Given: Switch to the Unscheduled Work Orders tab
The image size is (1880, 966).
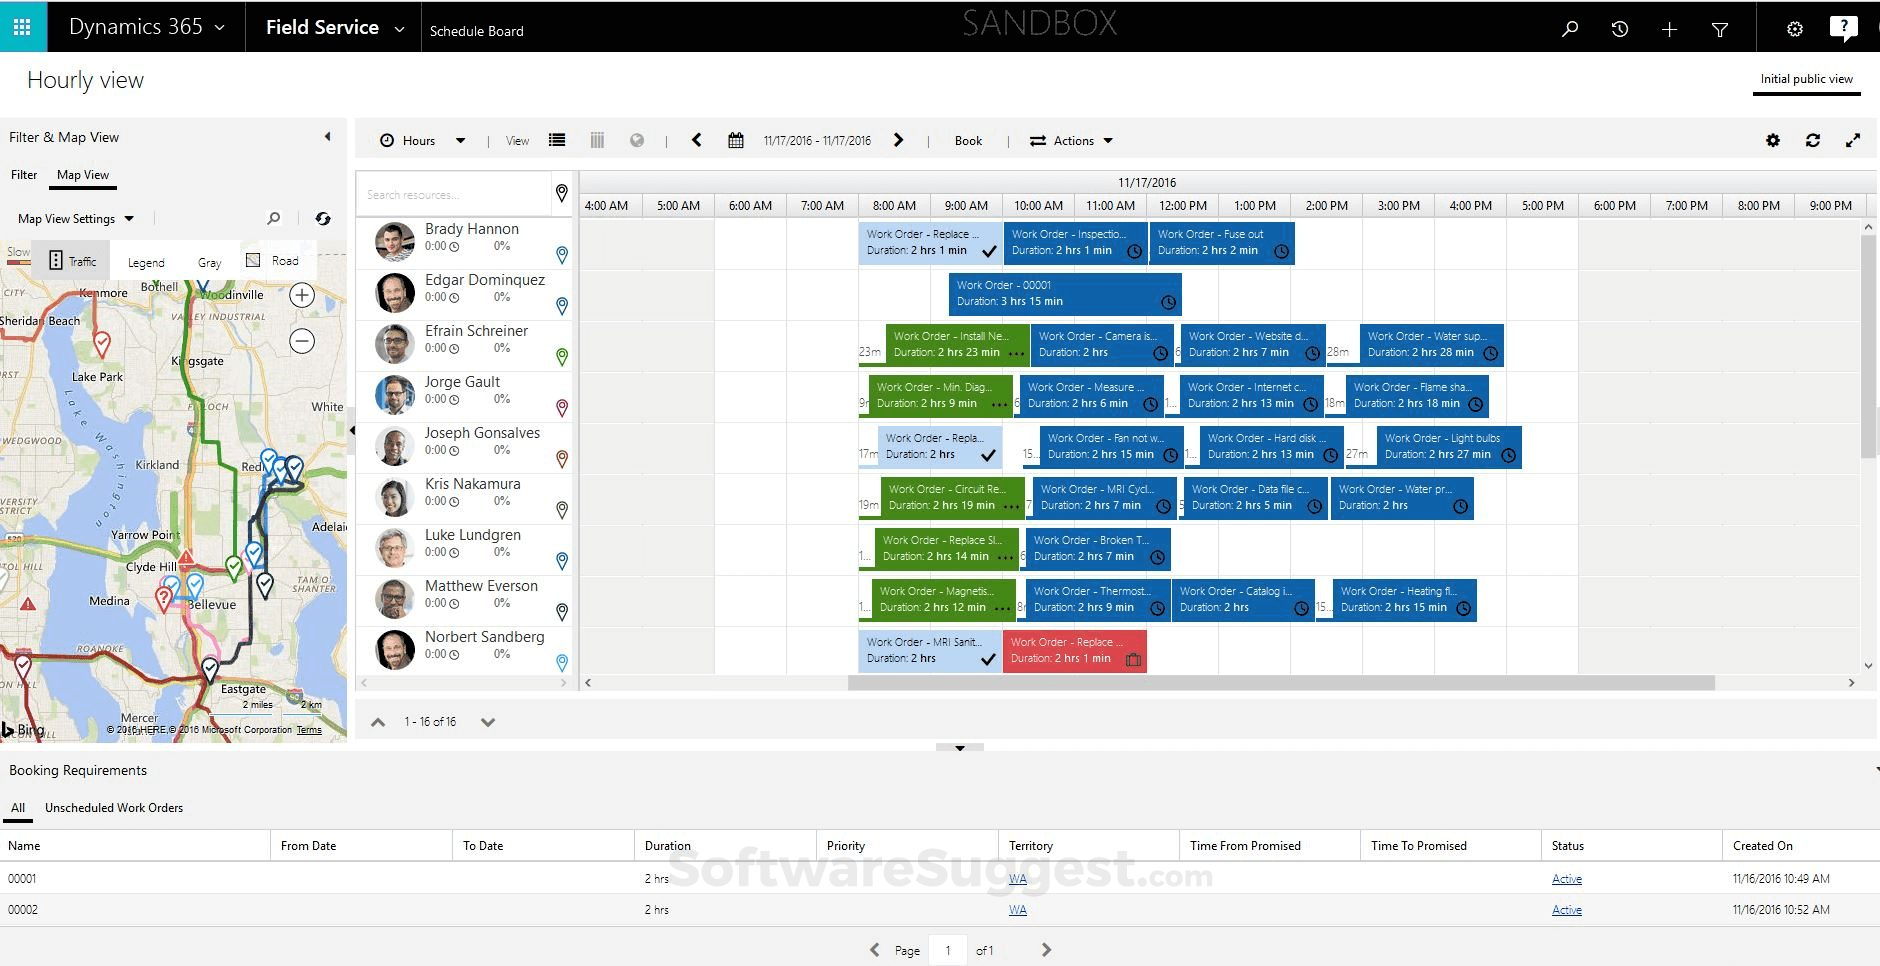Looking at the screenshot, I should (113, 807).
